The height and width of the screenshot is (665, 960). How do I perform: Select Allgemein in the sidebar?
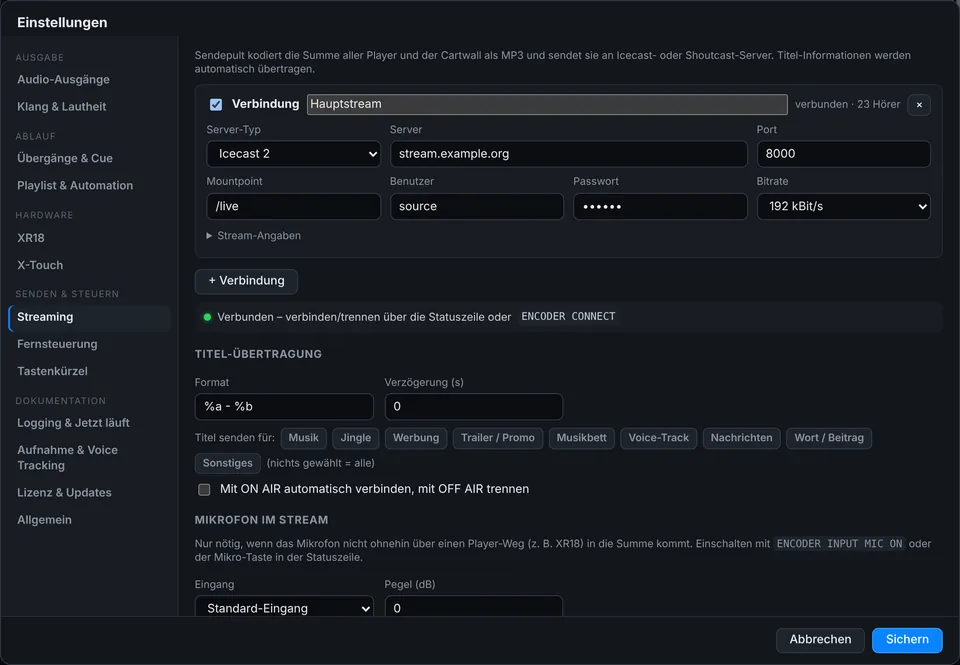click(89, 520)
